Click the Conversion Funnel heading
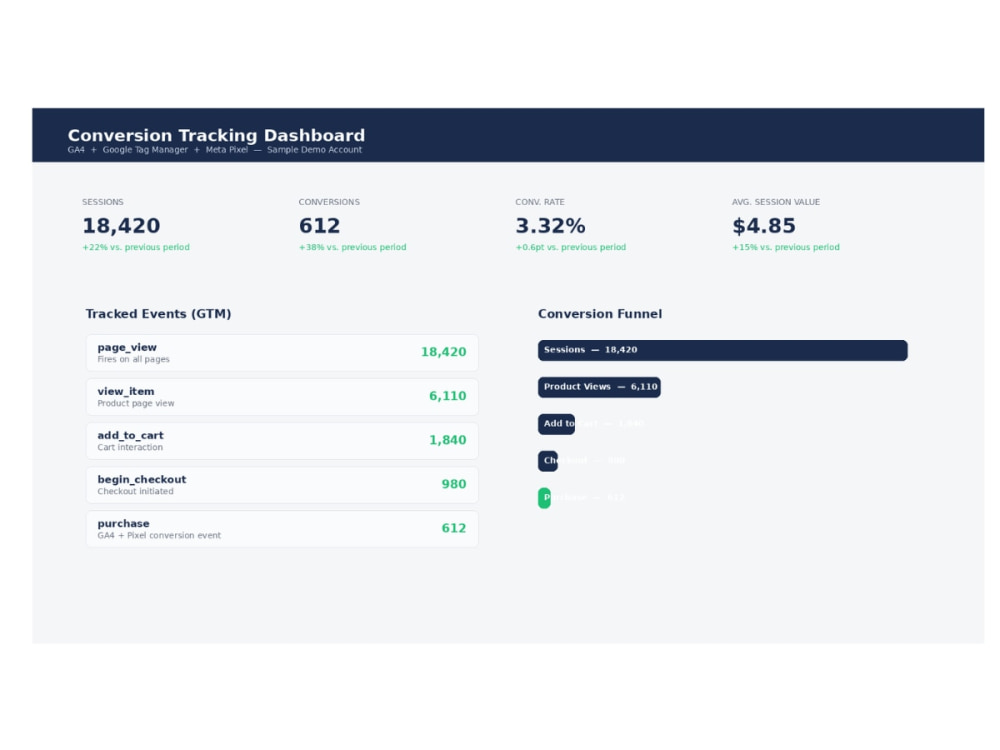The image size is (1000, 750). coord(600,314)
